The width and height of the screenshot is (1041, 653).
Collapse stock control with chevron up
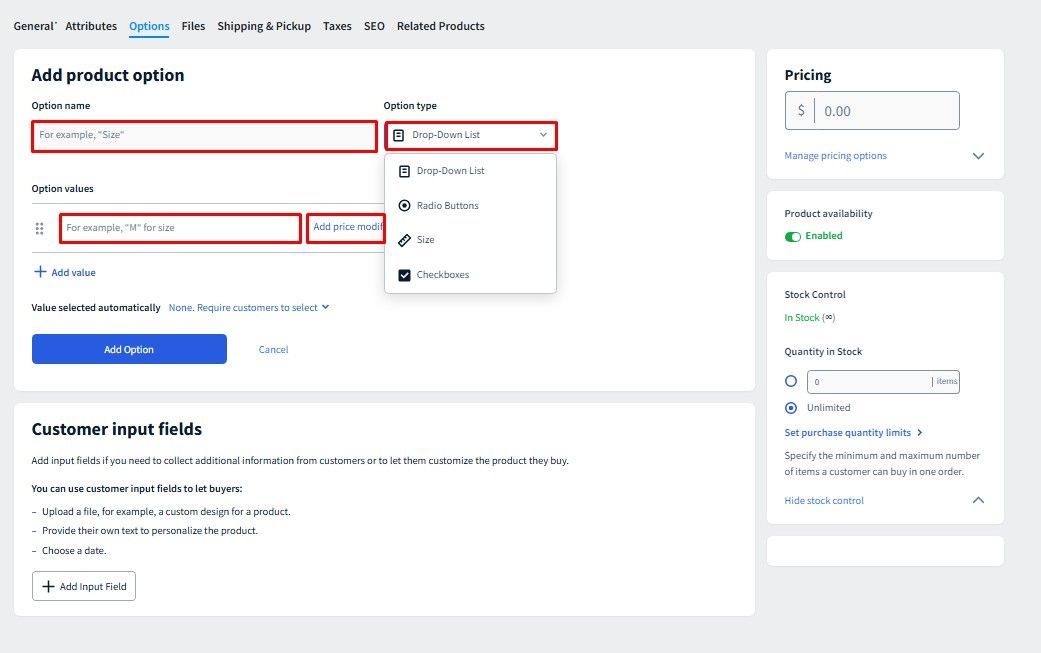978,500
